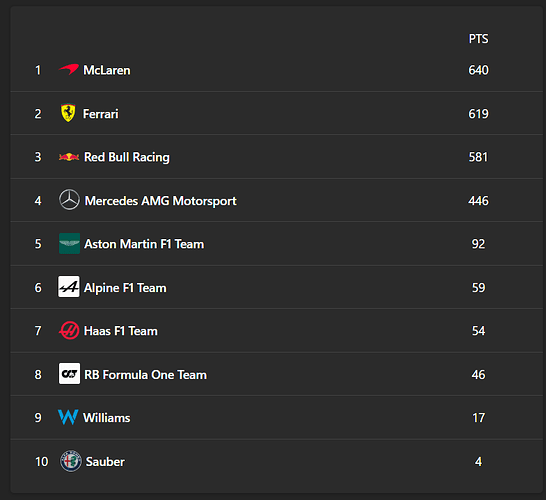Click Sauber's points value of 4

click(478, 461)
